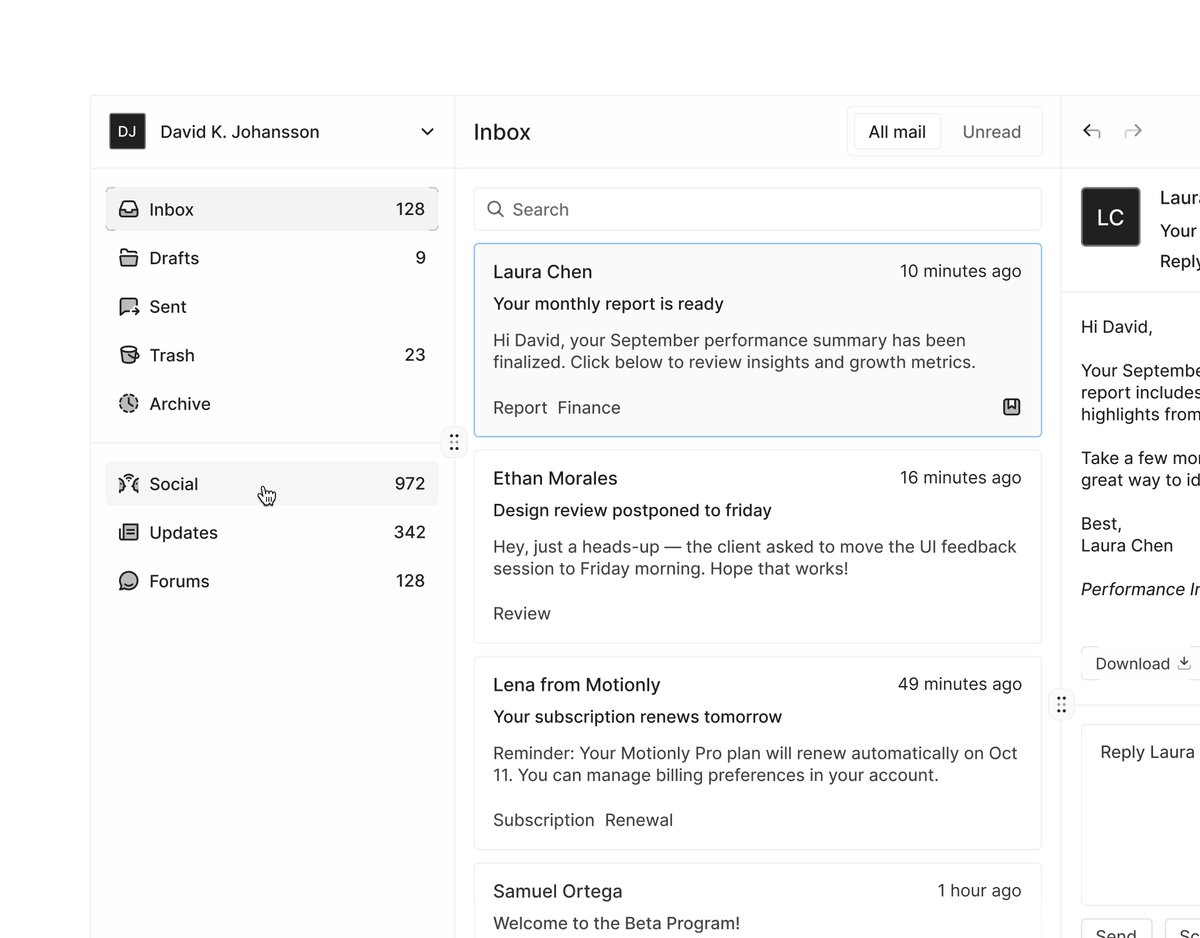Click the Social count 972
This screenshot has height=938, width=1200.
click(x=410, y=484)
